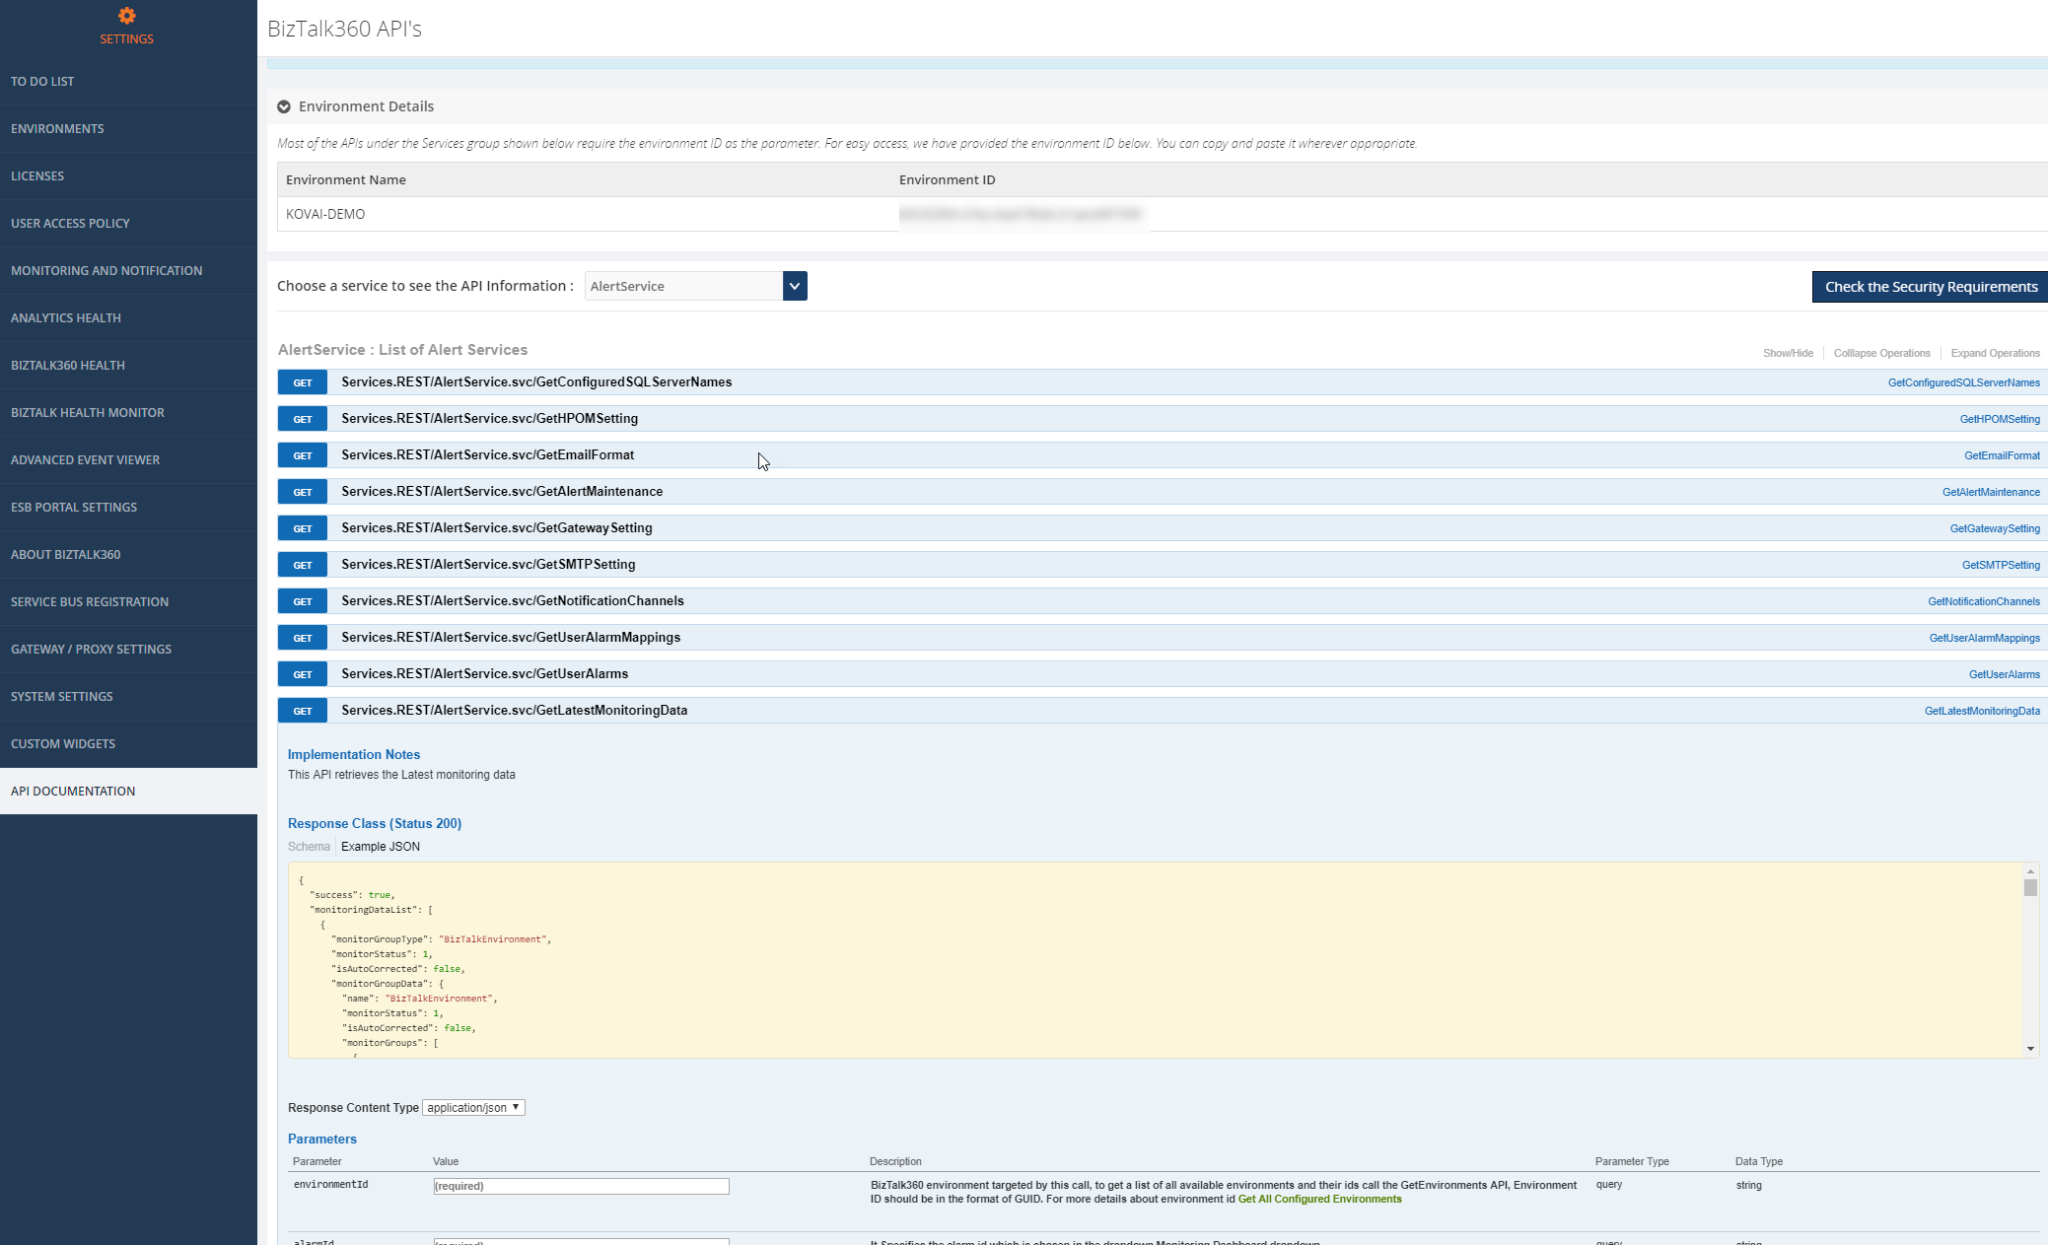Click the GET badge for GetUserAlarms
This screenshot has height=1245, width=2048.
[302, 674]
